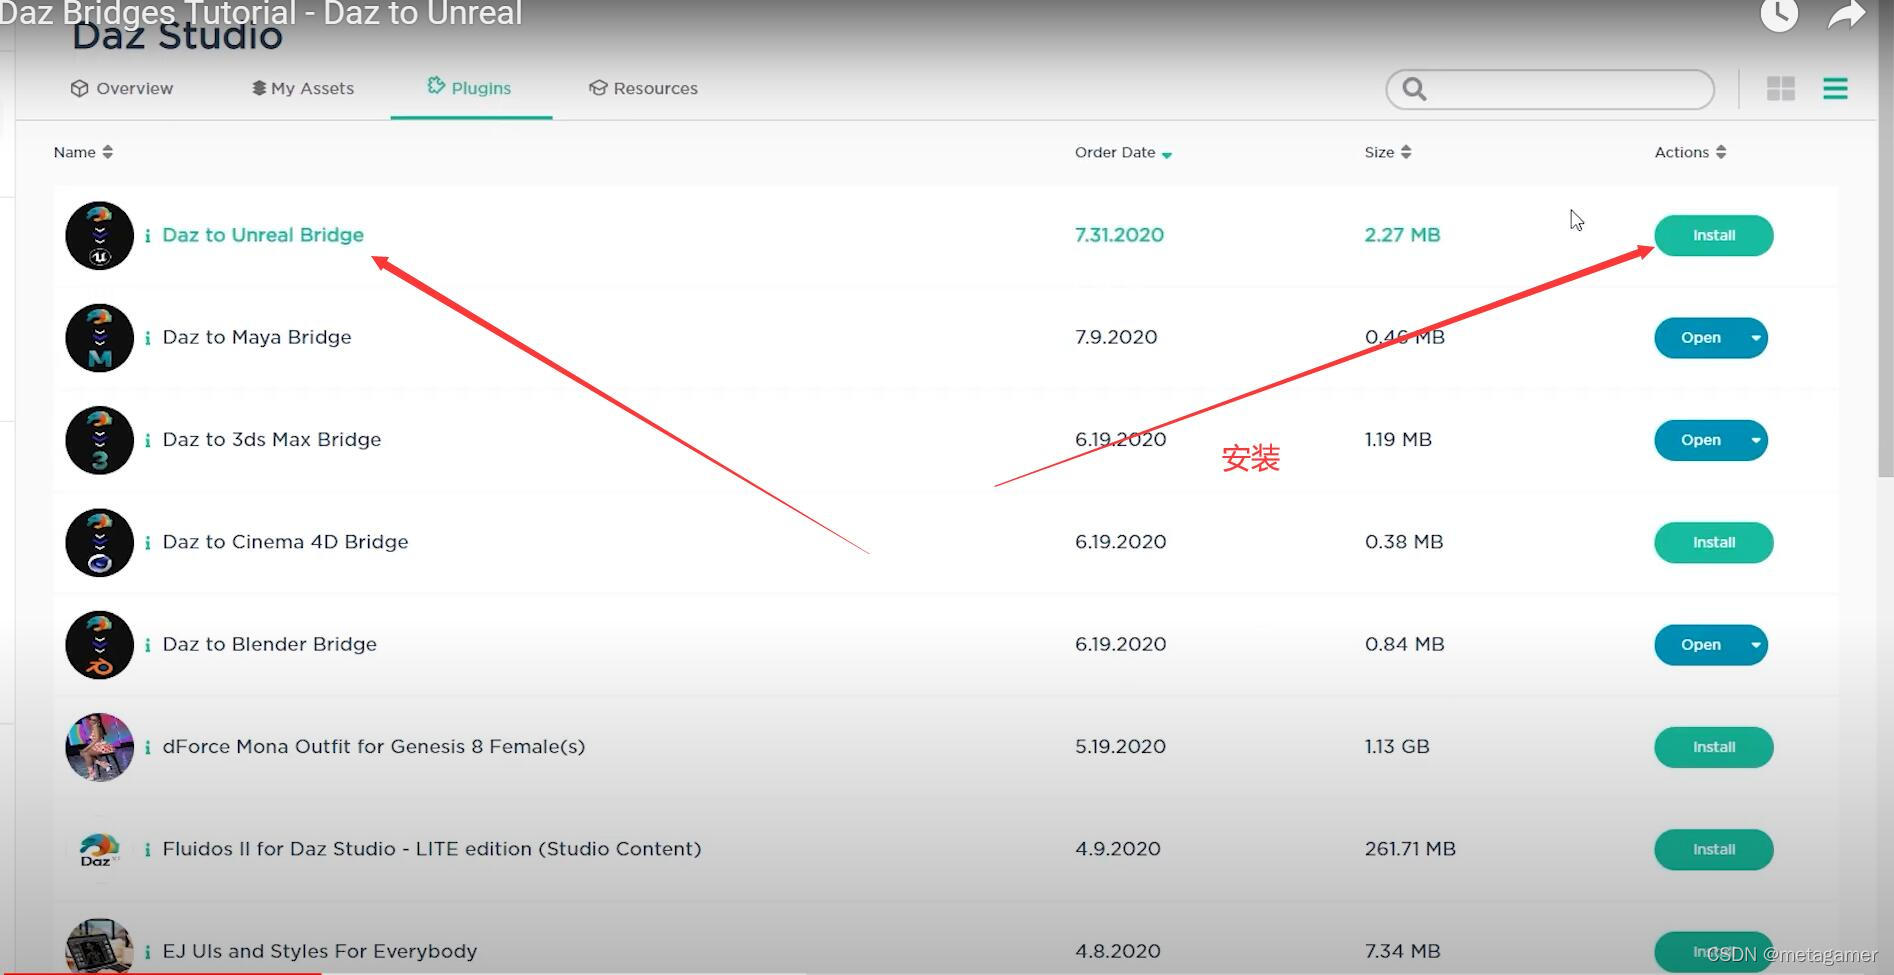The image size is (1894, 975).
Task: Switch to list view layout
Action: [x=1835, y=89]
